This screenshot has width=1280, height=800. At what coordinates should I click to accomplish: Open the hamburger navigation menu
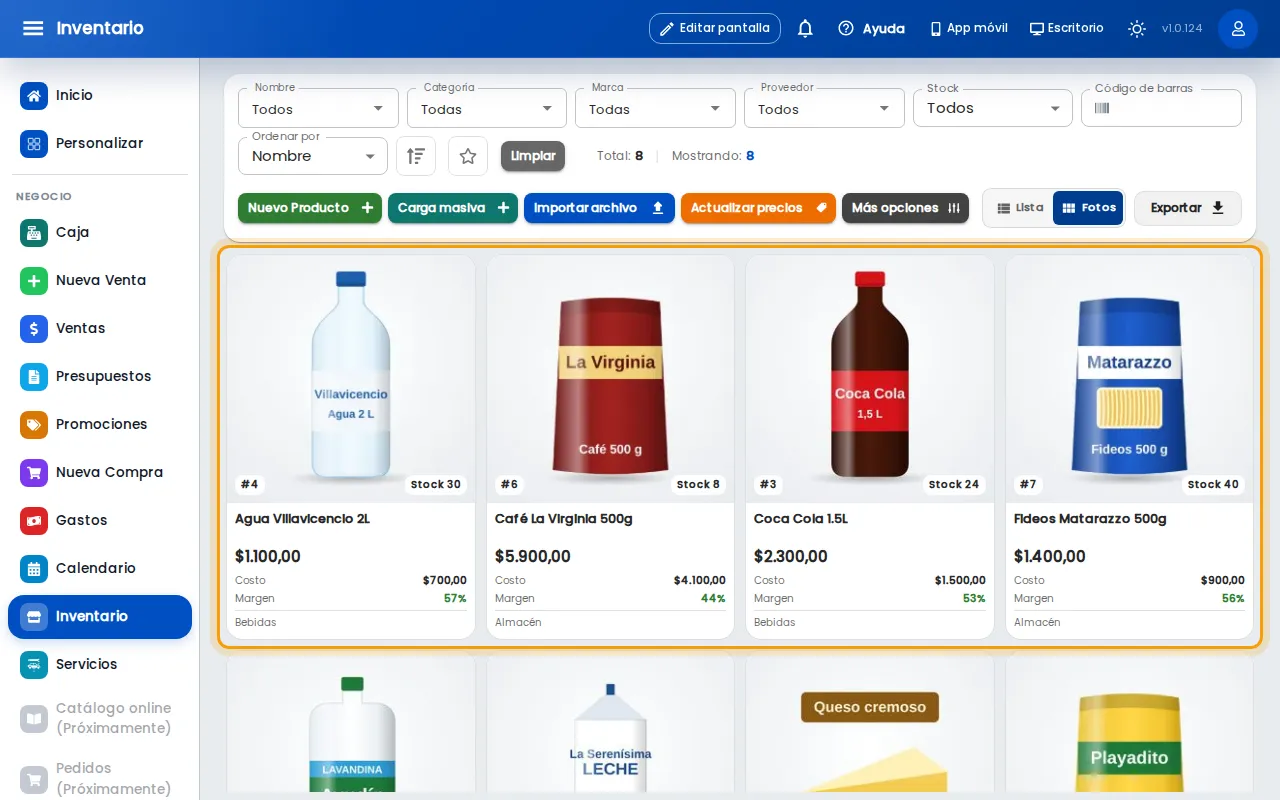coord(33,28)
